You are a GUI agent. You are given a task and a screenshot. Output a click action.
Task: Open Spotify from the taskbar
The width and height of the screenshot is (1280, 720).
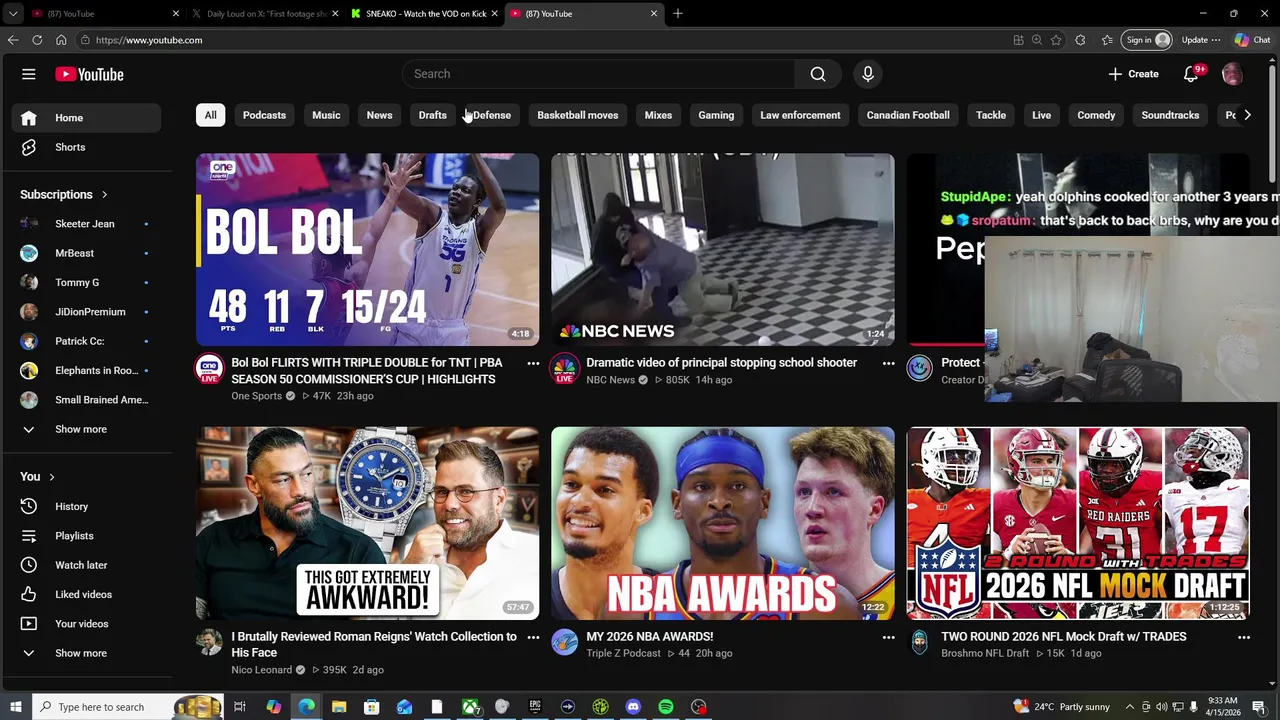[x=666, y=707]
